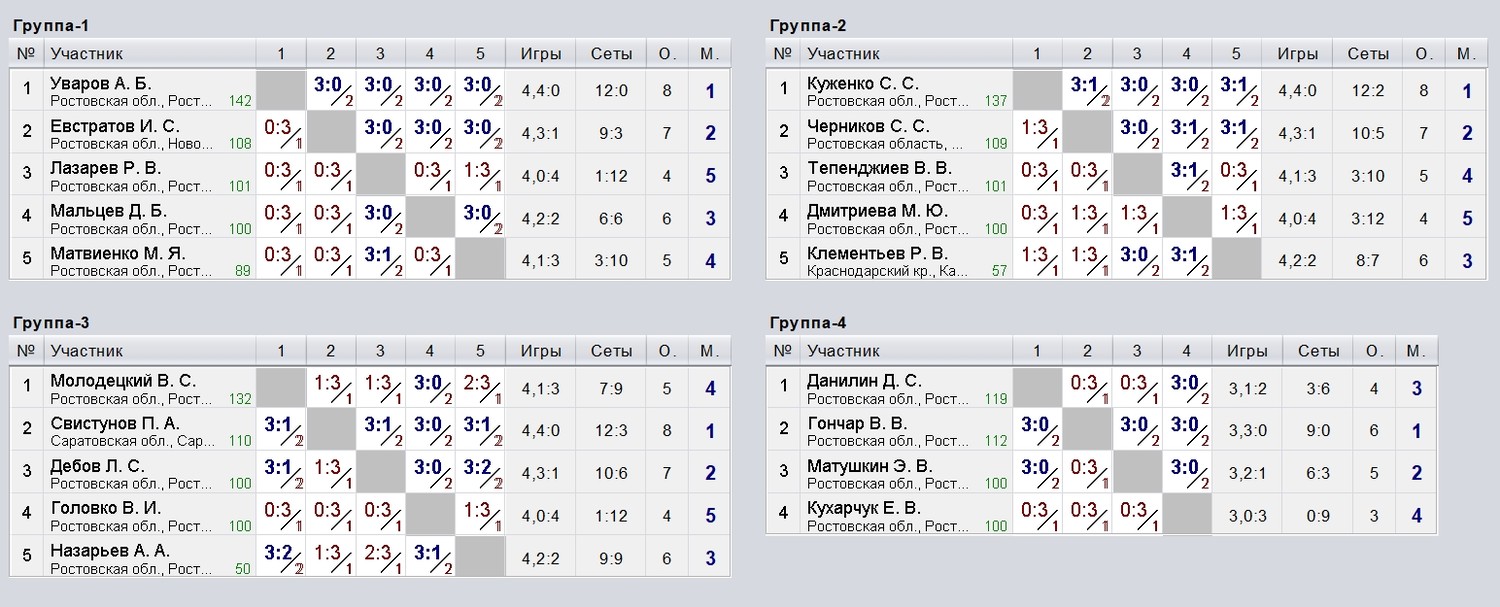The height and width of the screenshot is (607, 1500).
Task: Click rating 57 beside Клементьев Р. В.
Action: pos(999,271)
